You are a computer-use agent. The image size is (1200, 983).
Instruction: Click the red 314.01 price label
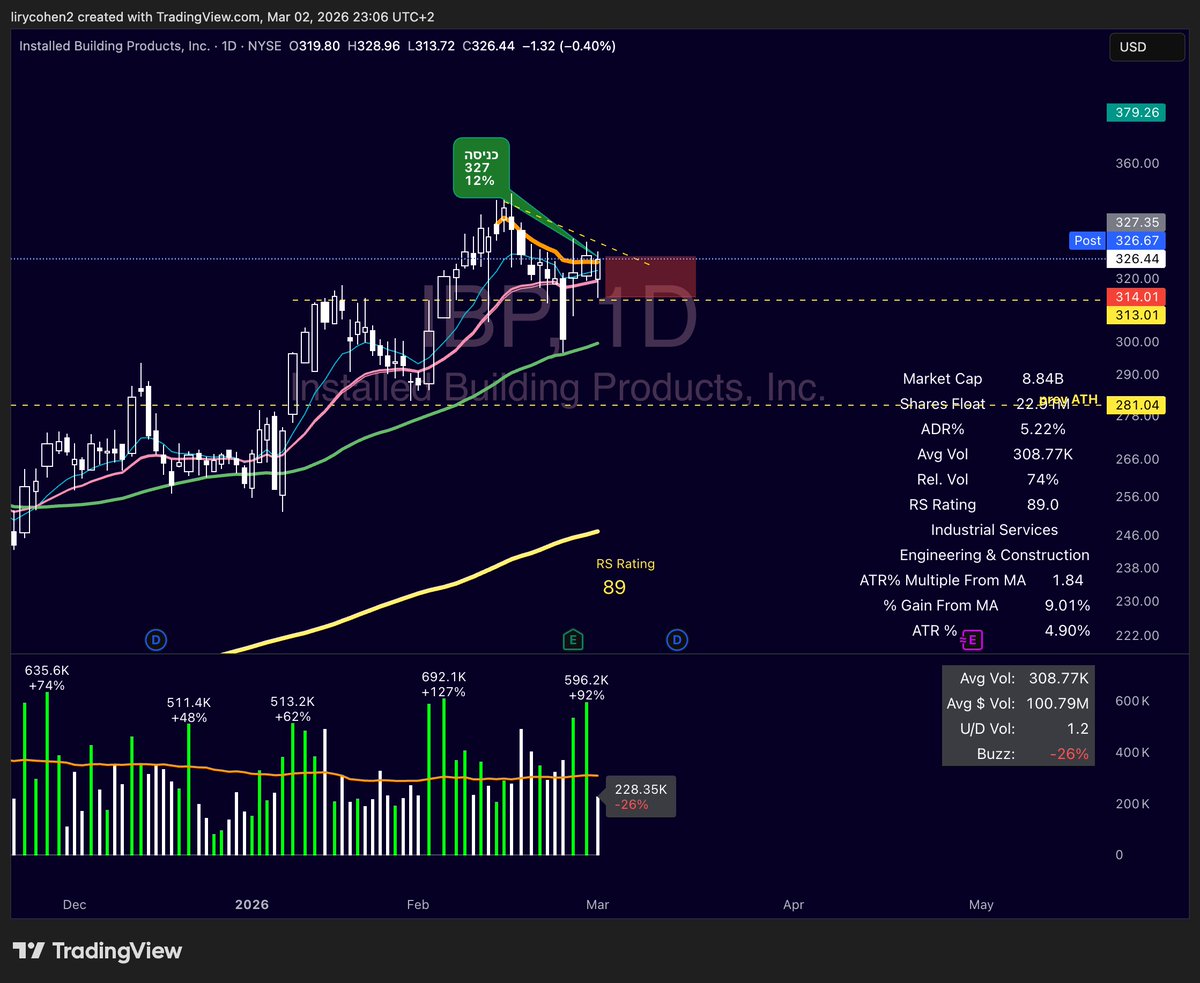tap(1136, 297)
